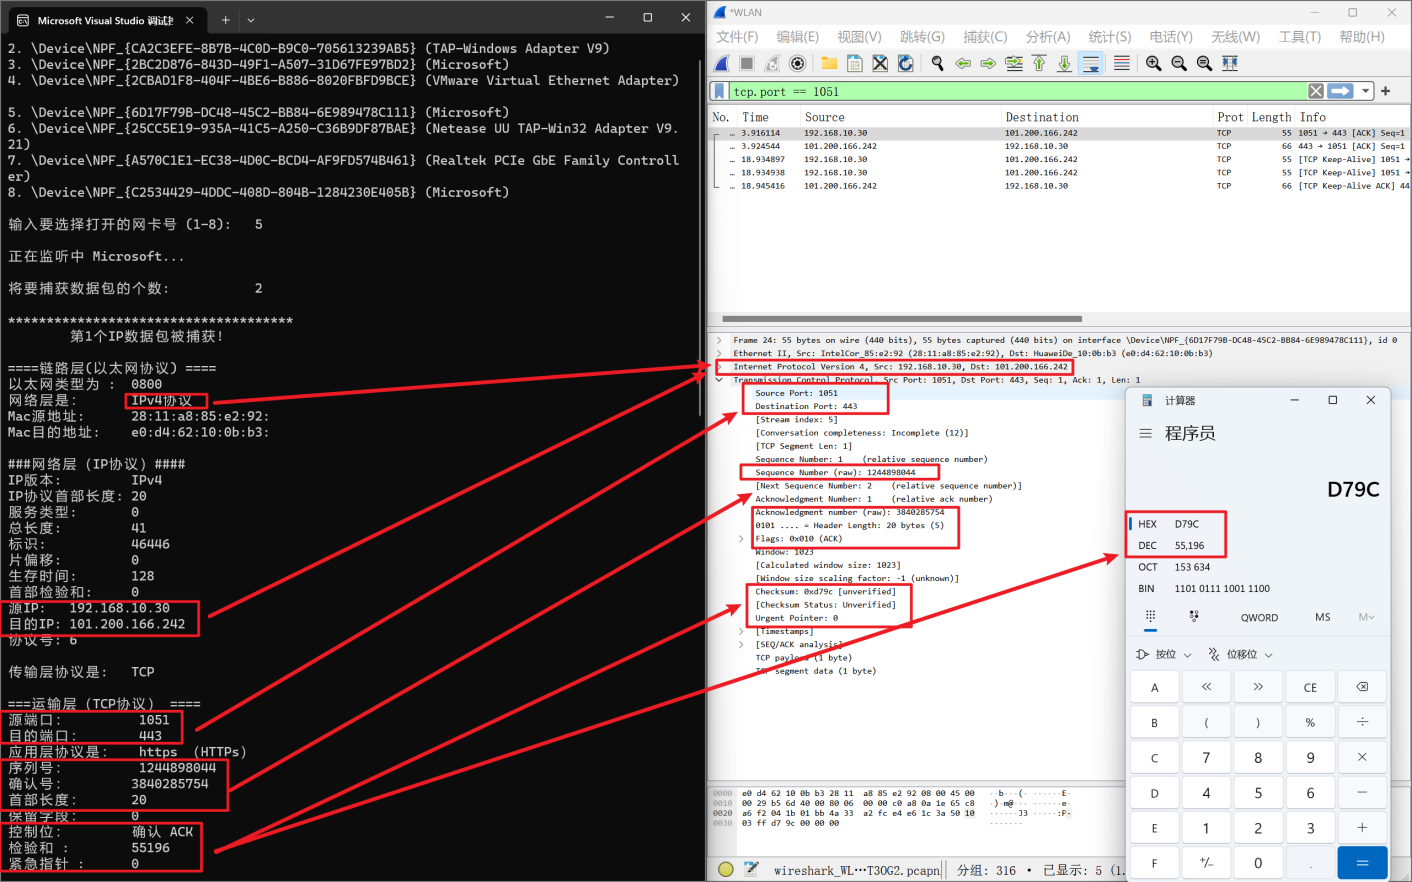This screenshot has width=1412, height=882.
Task: Expand the Frame 24 tree node
Action: click(x=718, y=340)
